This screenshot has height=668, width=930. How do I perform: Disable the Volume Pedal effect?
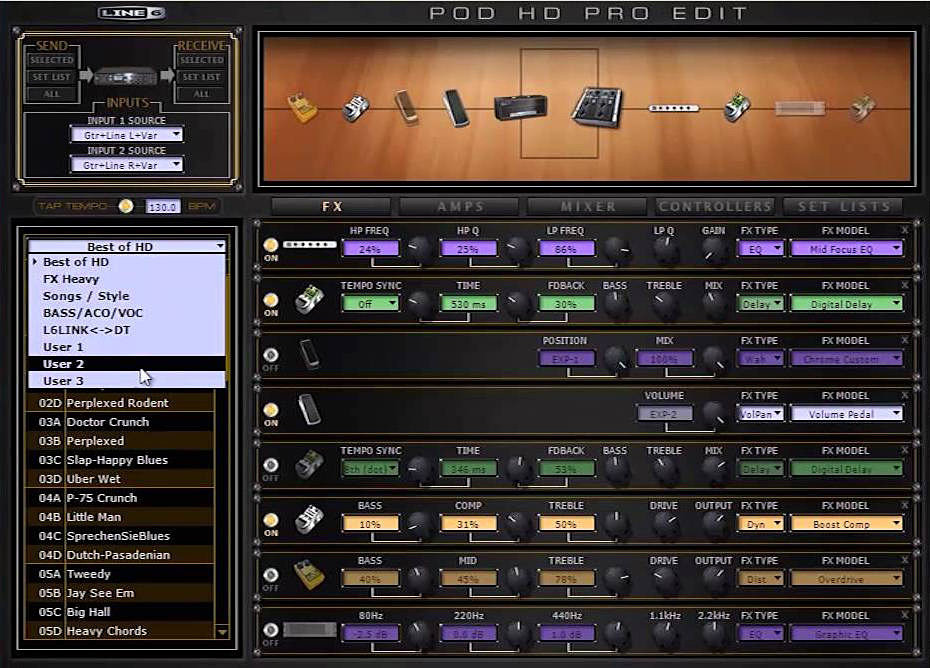tap(270, 410)
